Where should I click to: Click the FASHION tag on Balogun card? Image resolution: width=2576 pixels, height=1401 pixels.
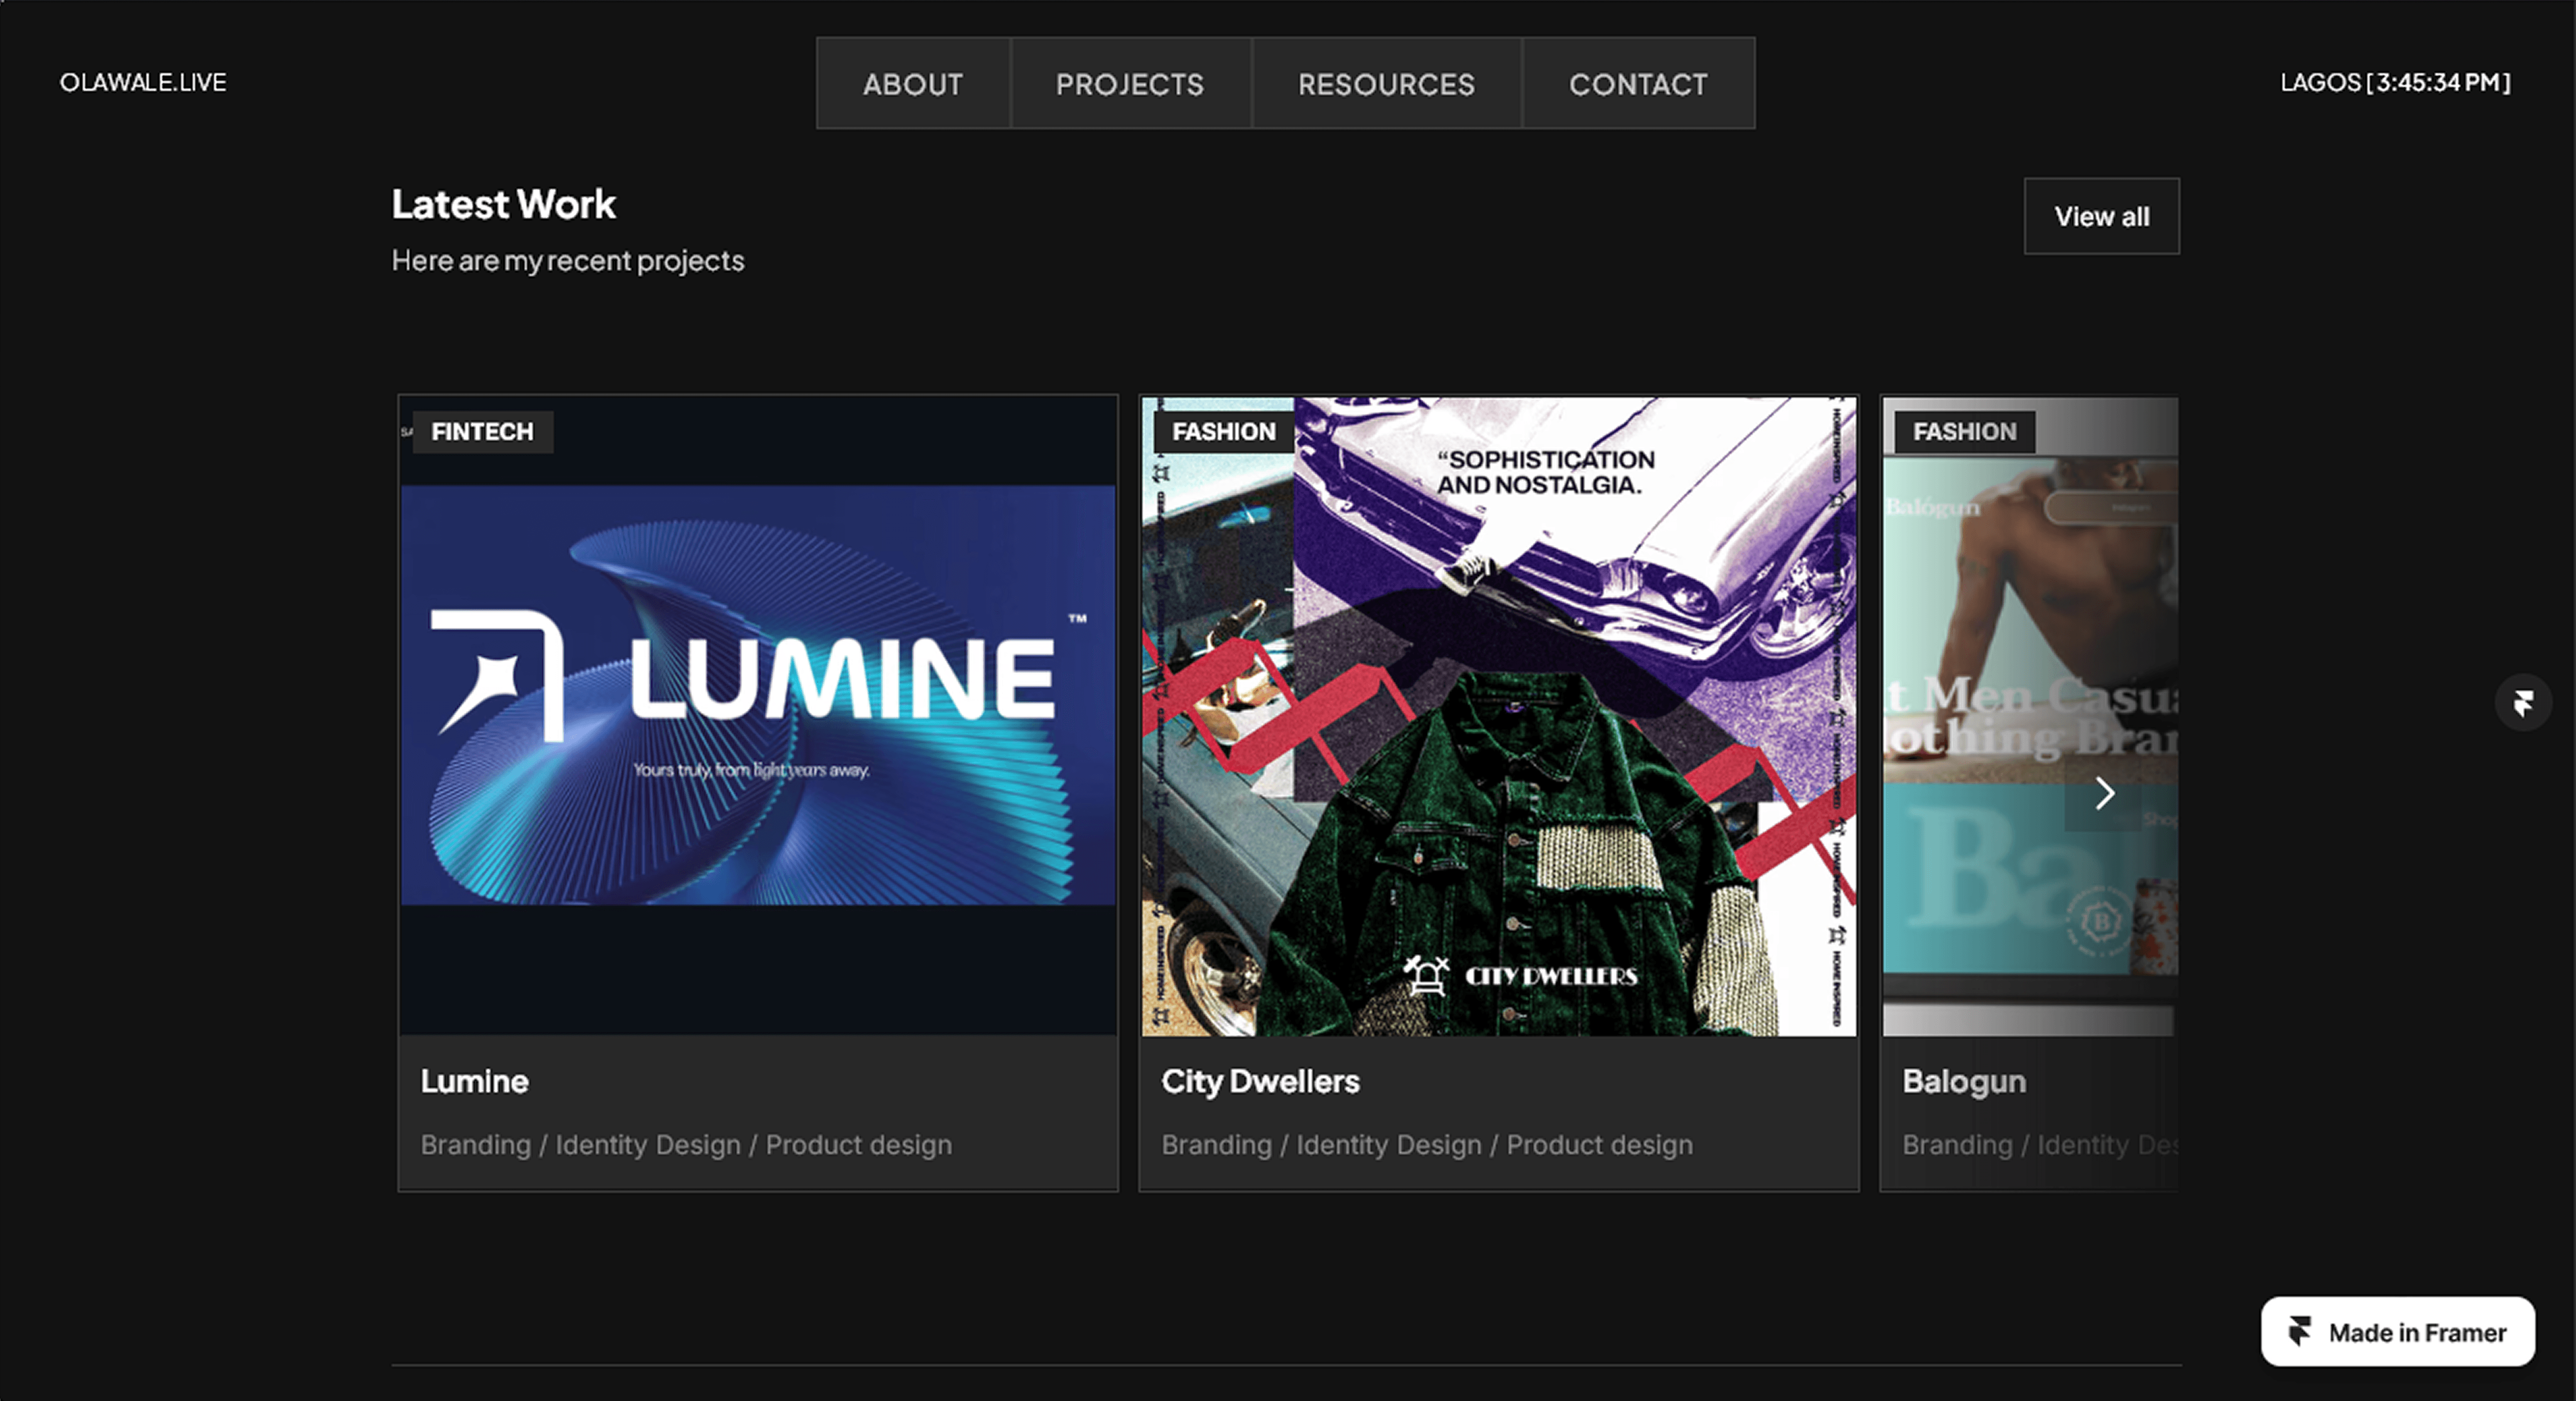pyautogui.click(x=1964, y=432)
